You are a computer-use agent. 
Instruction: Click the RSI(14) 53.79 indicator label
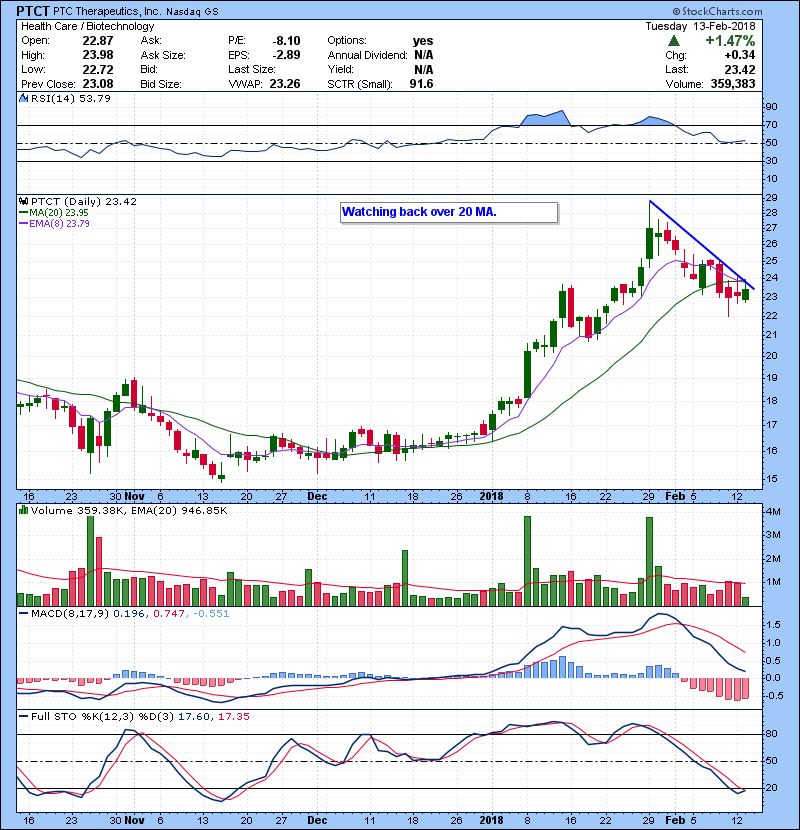[71, 98]
